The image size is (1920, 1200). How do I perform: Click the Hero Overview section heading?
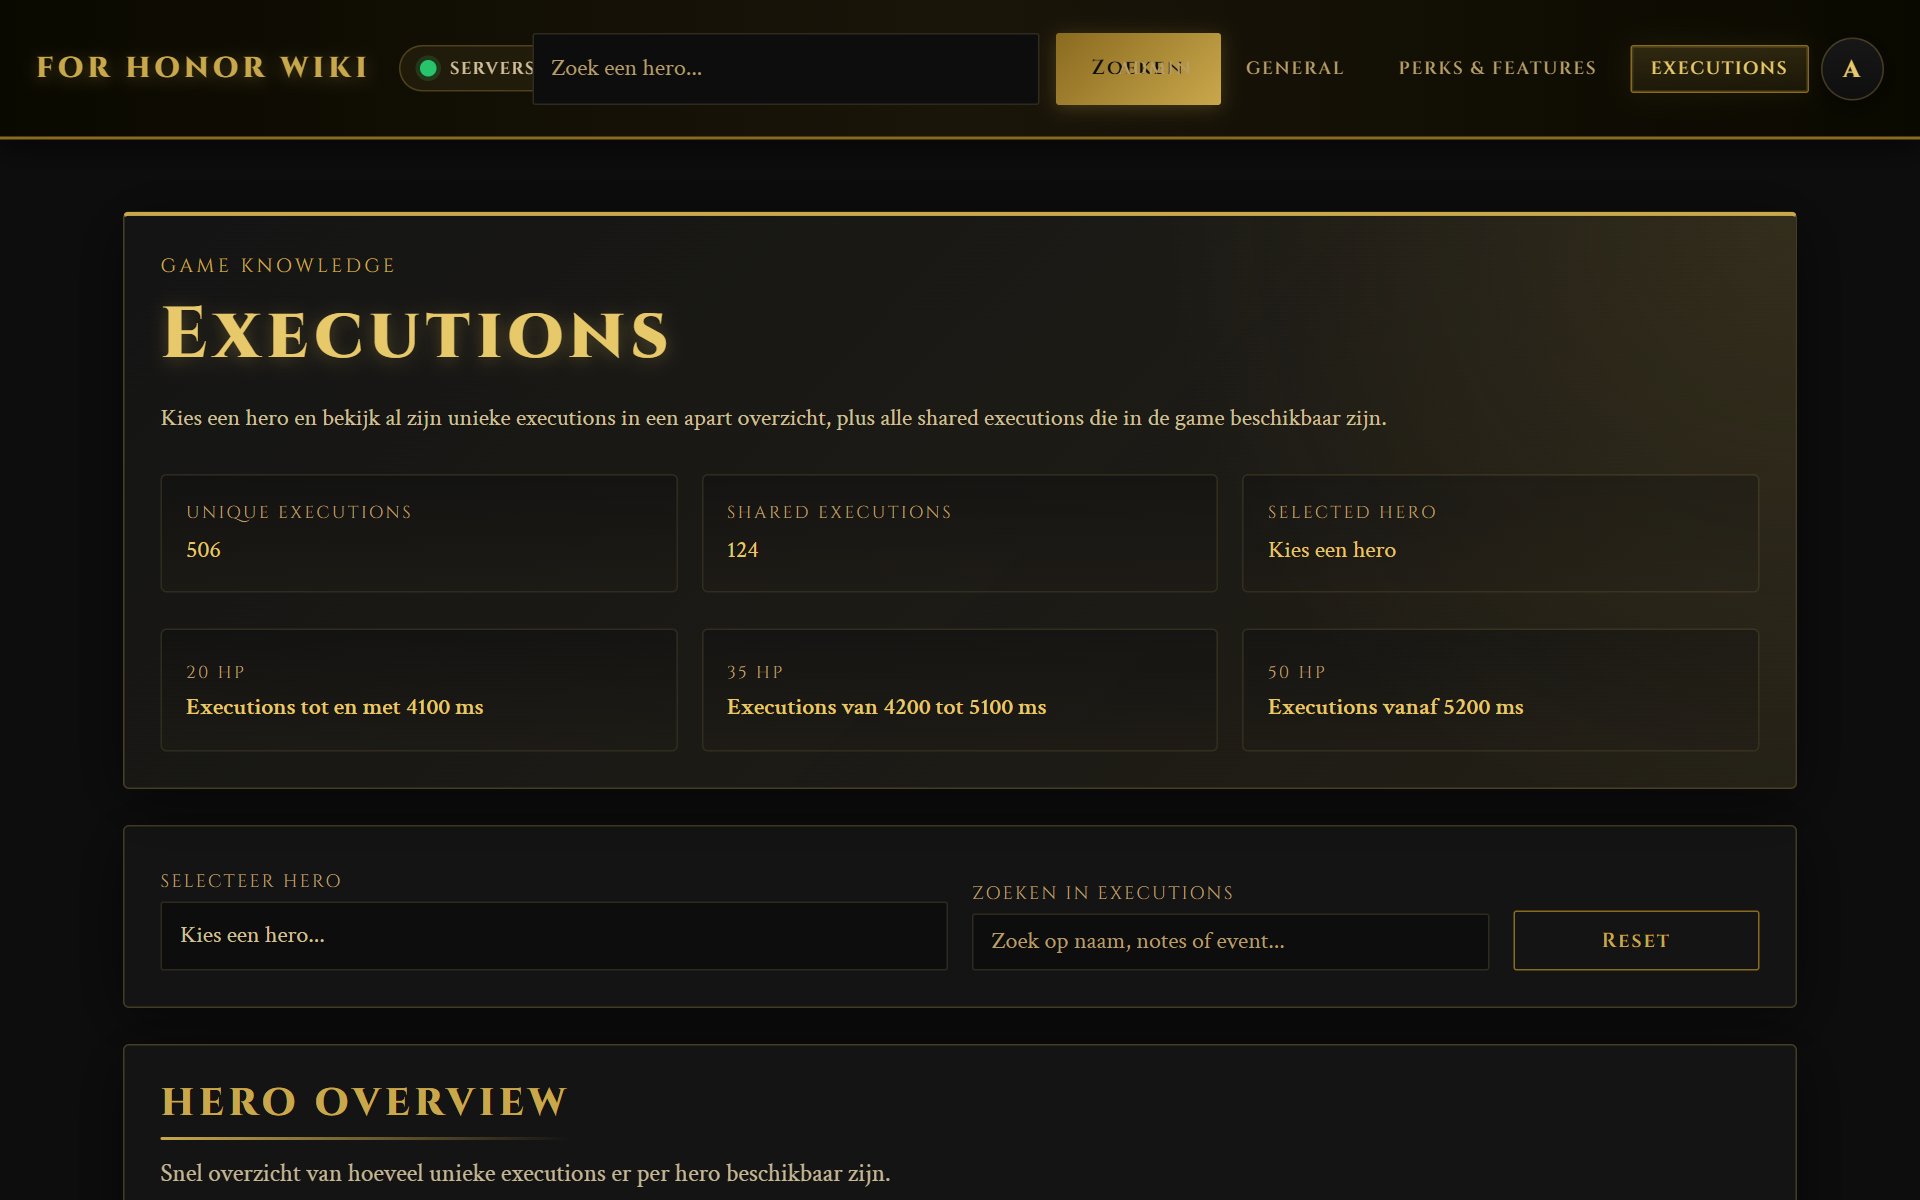(x=364, y=1101)
